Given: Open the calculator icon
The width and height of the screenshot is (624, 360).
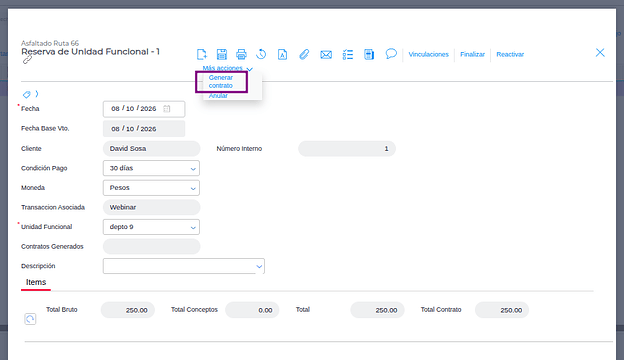Looking at the screenshot, I should coord(369,54).
